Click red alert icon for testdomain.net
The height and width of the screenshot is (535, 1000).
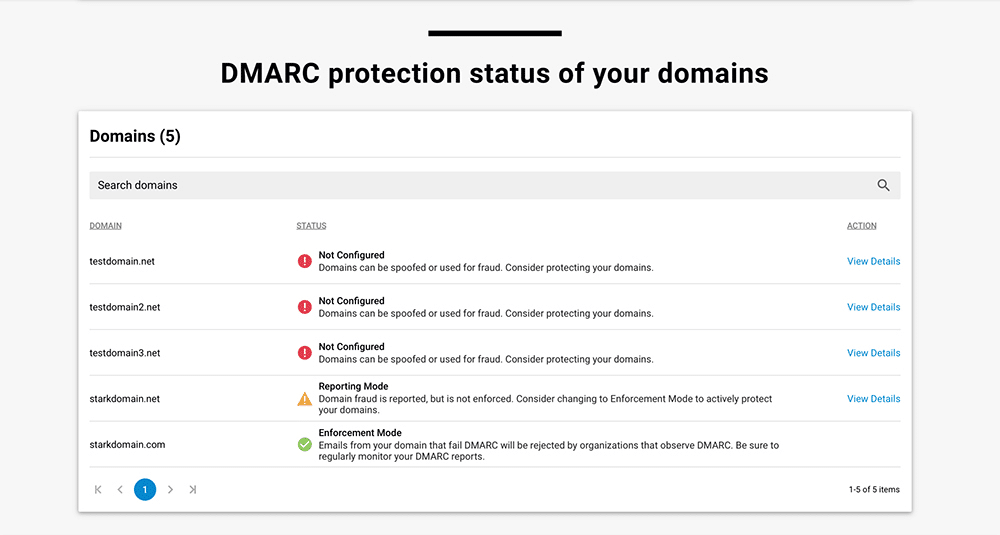(305, 261)
